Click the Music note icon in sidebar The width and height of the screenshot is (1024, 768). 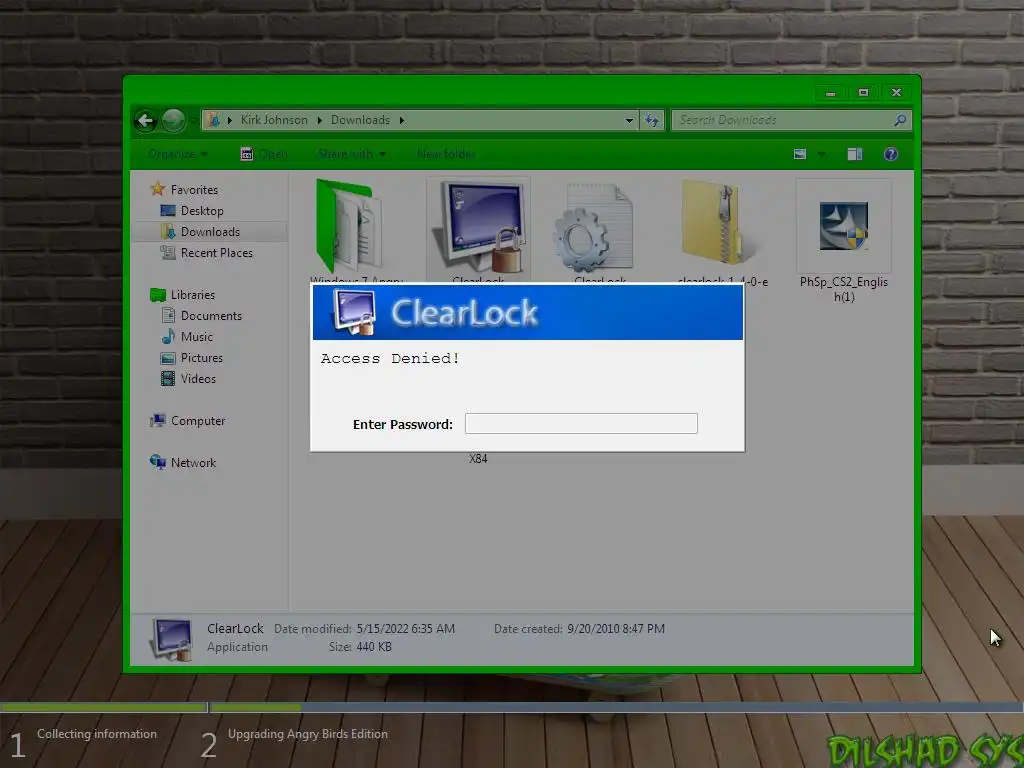pos(168,336)
